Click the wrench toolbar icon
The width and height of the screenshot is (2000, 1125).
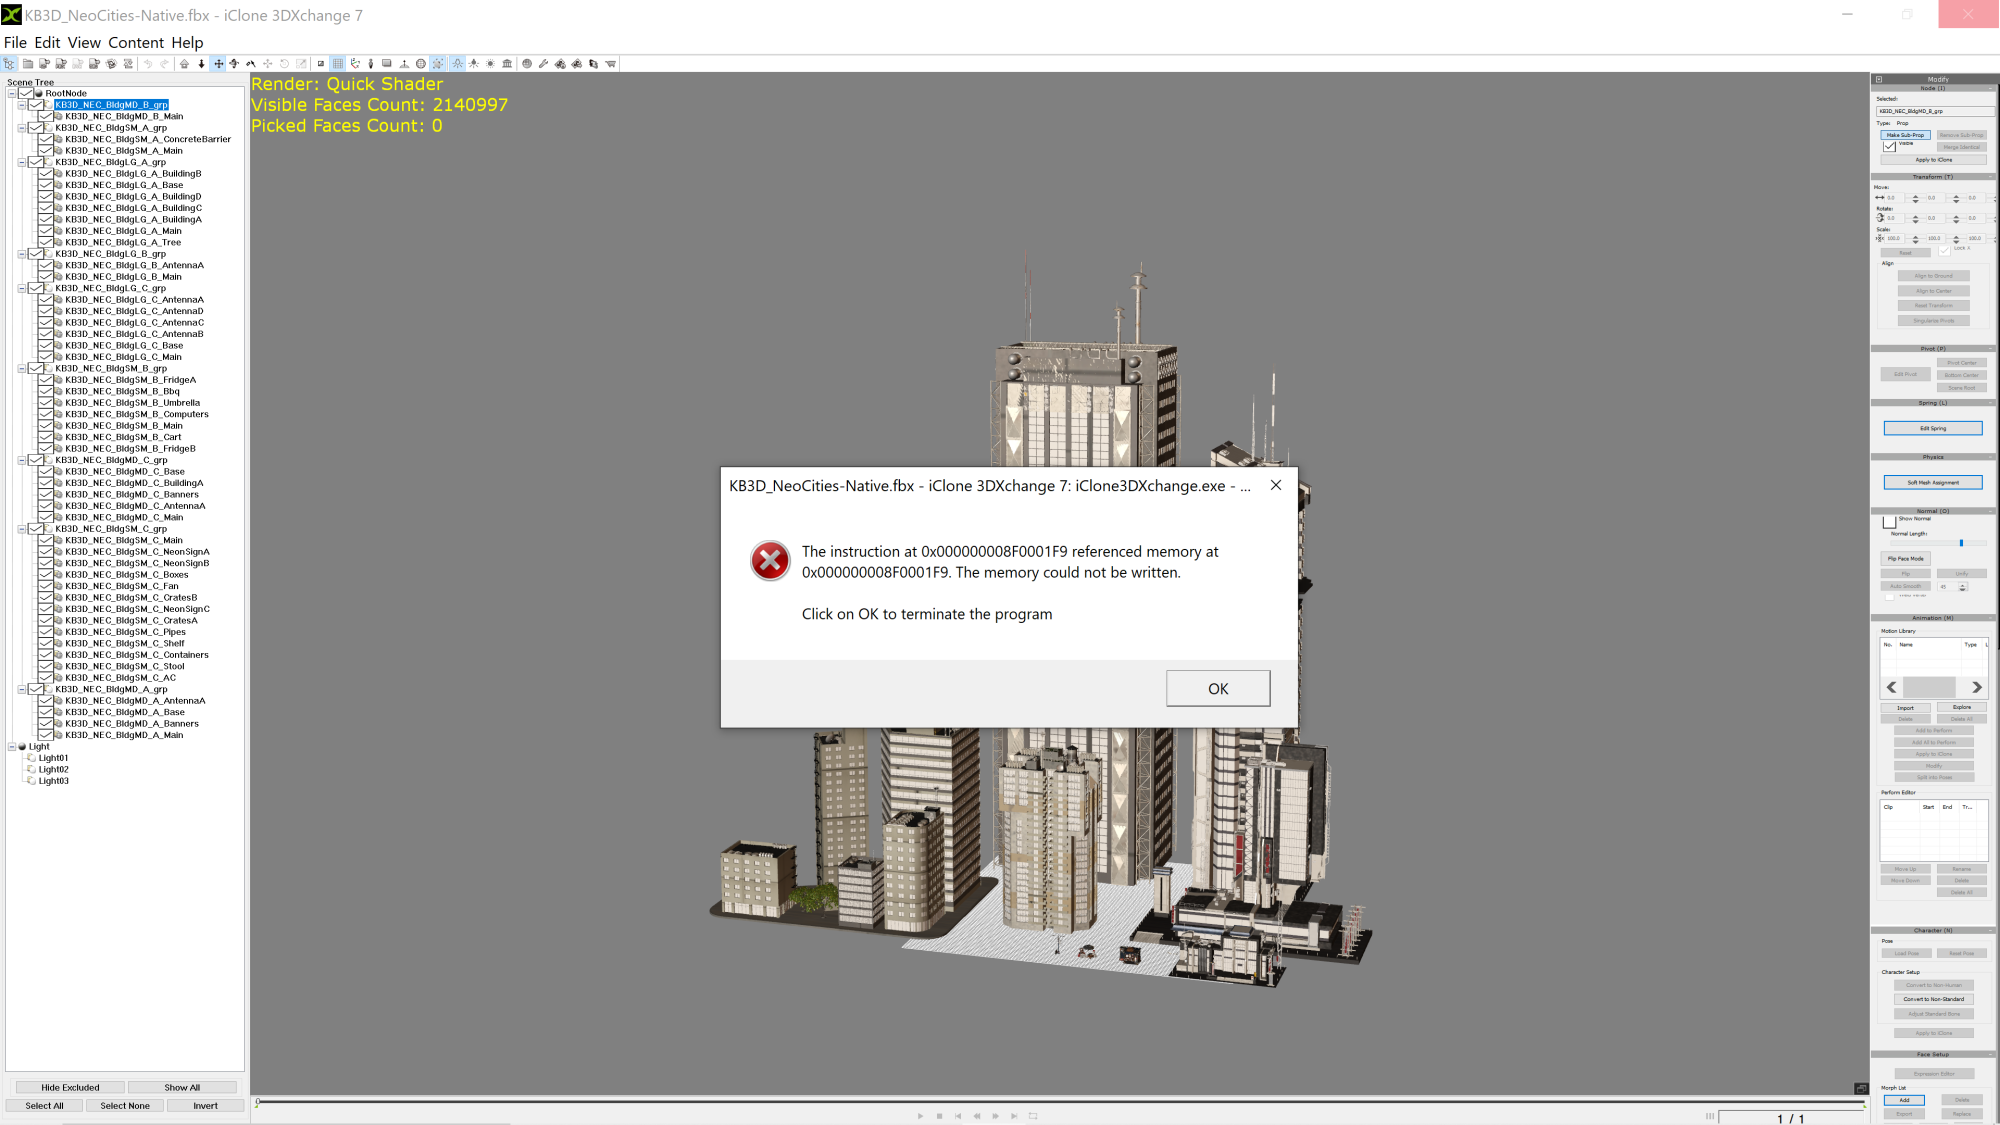pyautogui.click(x=543, y=64)
